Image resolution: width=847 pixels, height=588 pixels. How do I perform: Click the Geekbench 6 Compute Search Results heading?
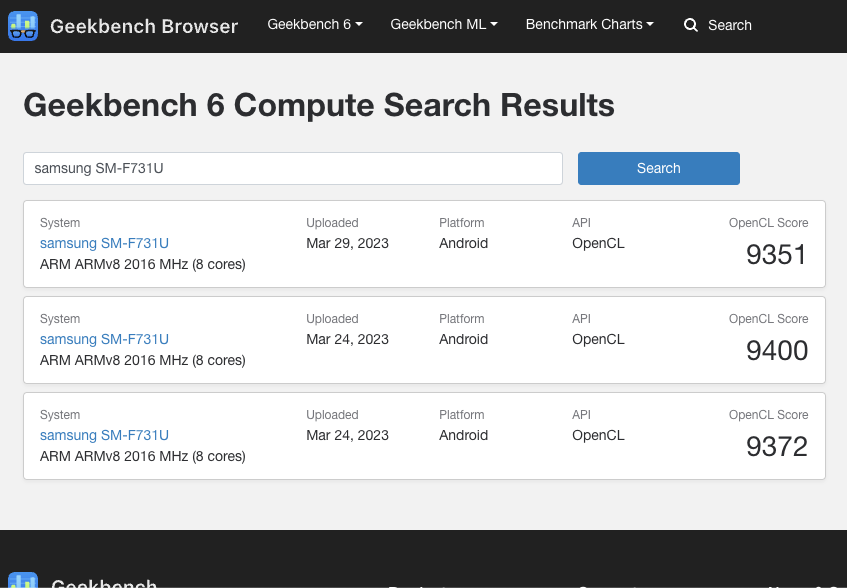(319, 105)
